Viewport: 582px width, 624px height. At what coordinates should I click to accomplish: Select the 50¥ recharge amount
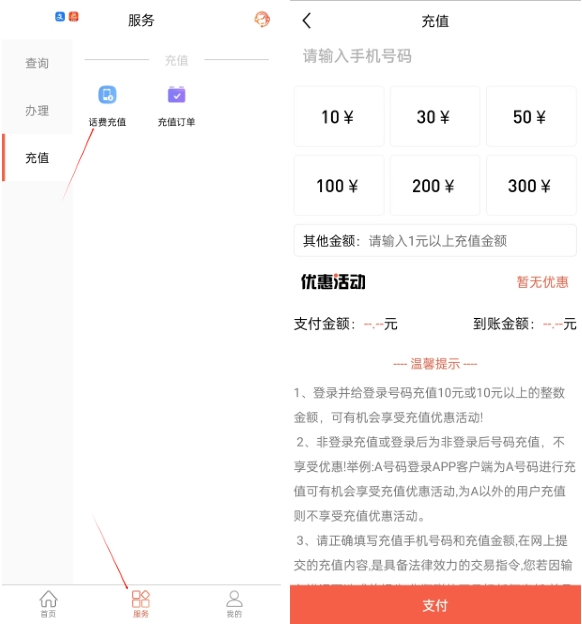531,117
